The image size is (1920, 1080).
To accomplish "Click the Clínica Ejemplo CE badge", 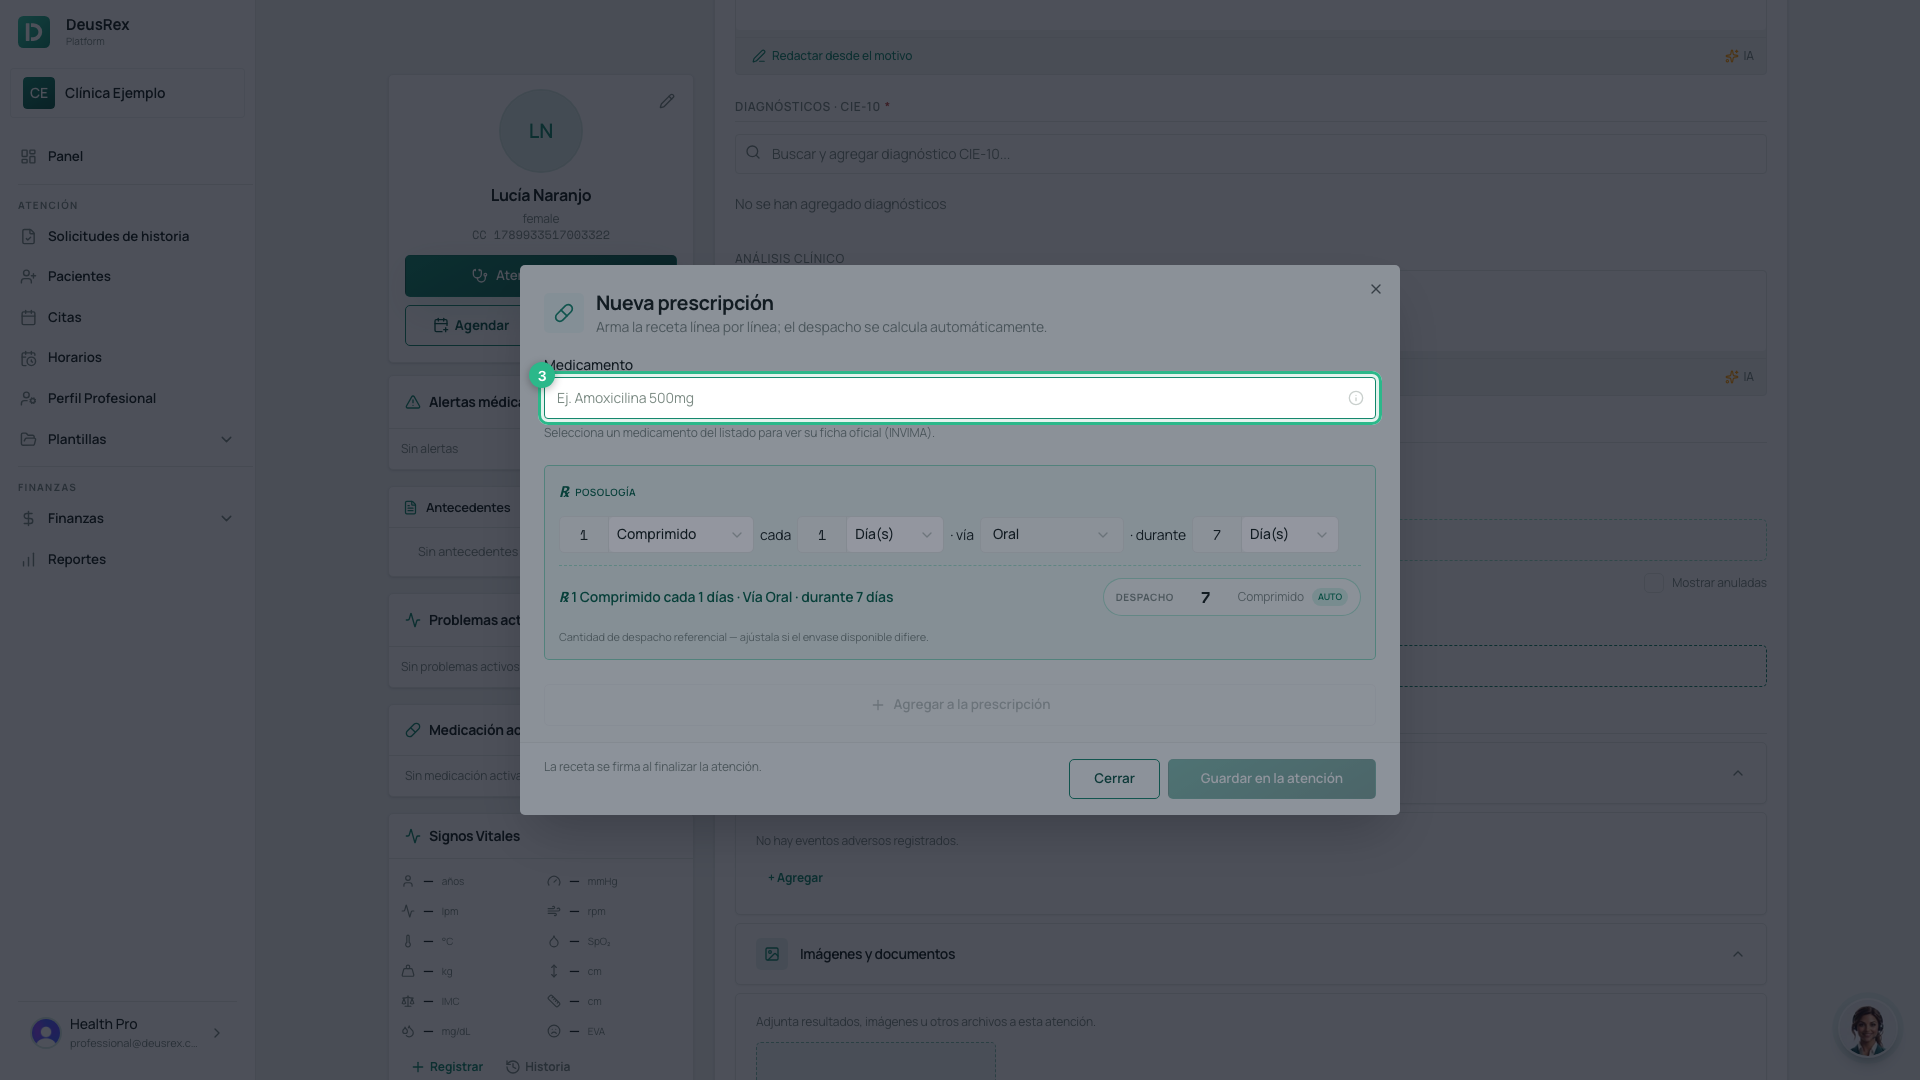I will pyautogui.click(x=39, y=93).
